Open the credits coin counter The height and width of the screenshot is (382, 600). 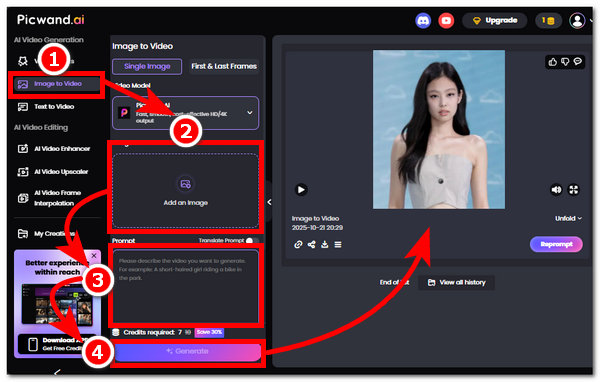pos(548,20)
